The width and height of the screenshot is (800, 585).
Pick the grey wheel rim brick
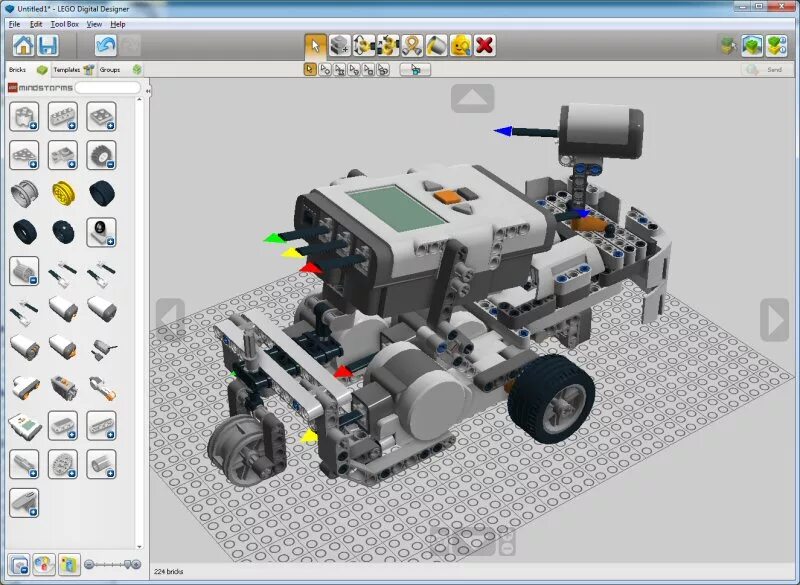click(24, 193)
